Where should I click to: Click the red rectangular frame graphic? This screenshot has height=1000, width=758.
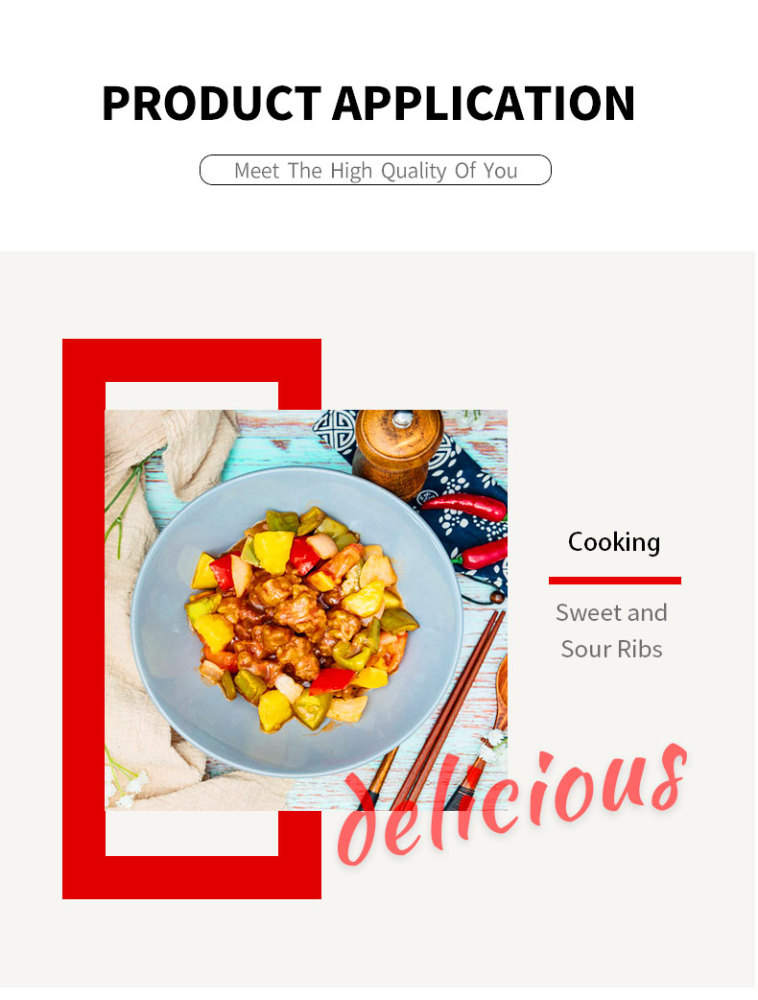85,619
